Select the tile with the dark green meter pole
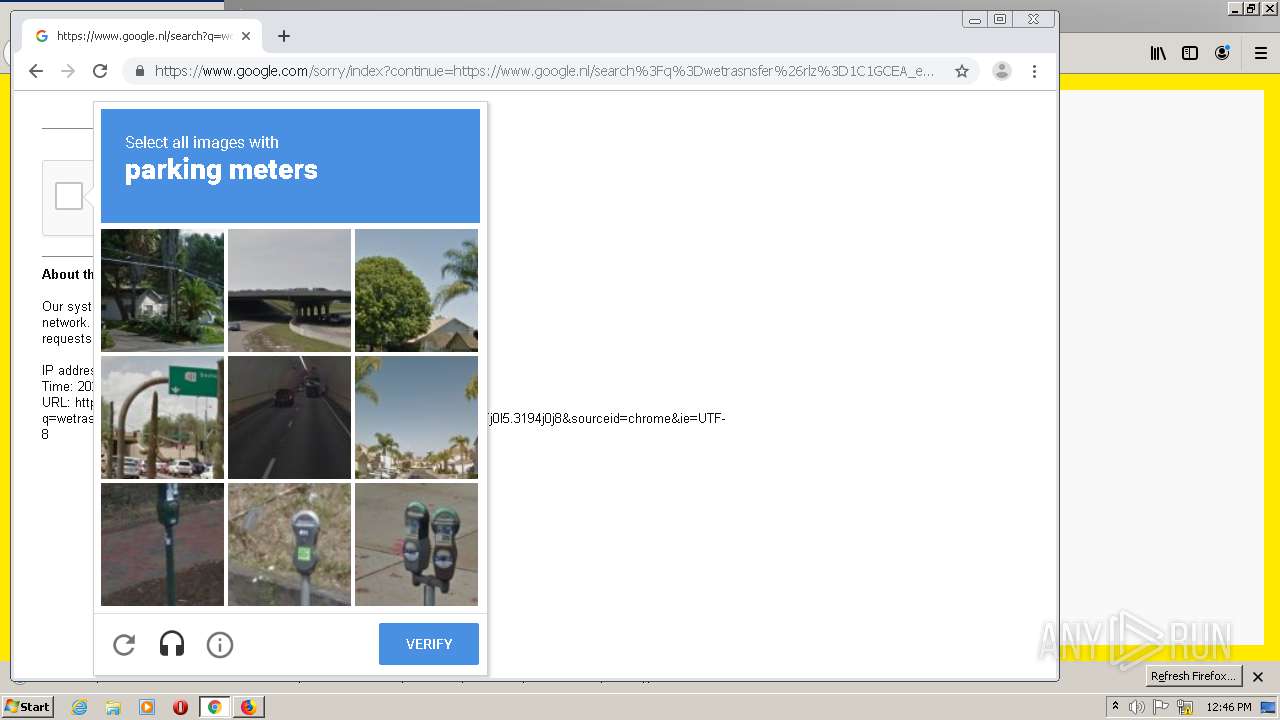The image size is (1280, 720). (x=162, y=544)
